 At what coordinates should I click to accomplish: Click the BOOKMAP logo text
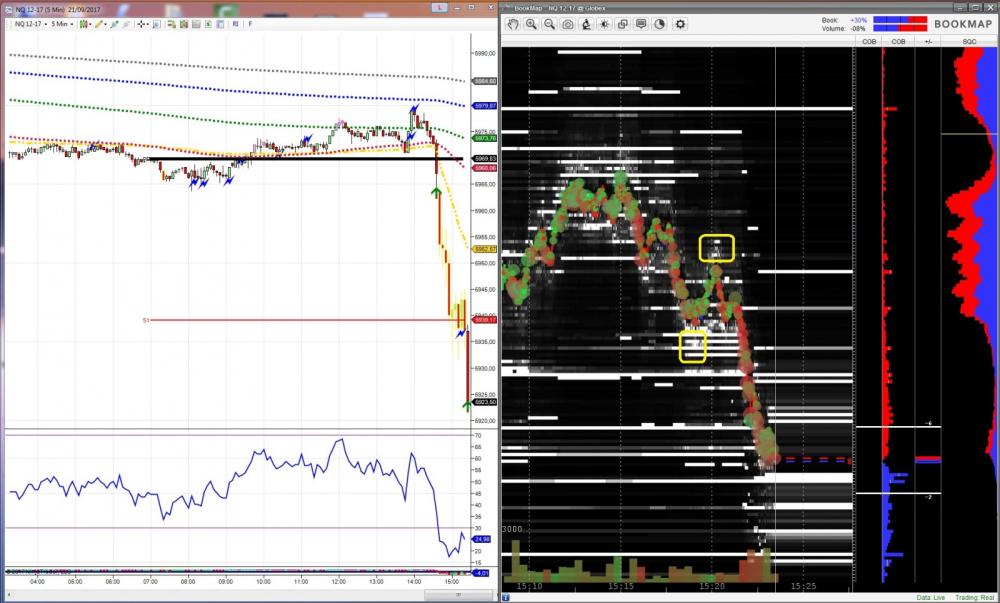click(x=963, y=24)
